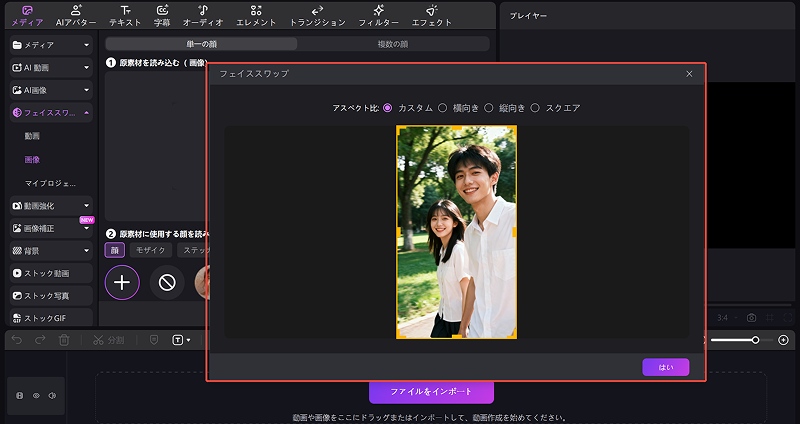The width and height of the screenshot is (800, 424).
Task: Click the left-edge crop handle of the photo
Action: pos(398,232)
